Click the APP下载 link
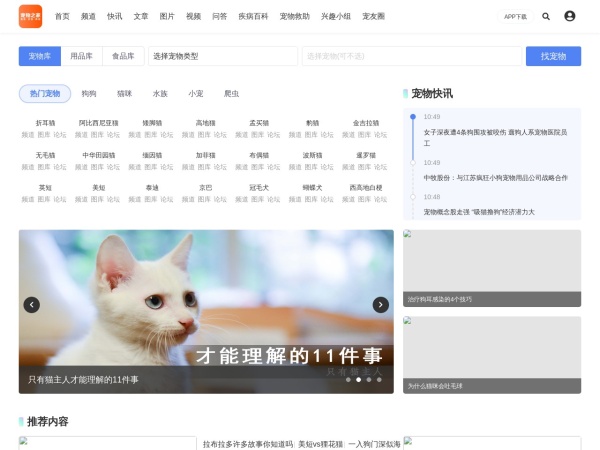This screenshot has width=600, height=450. point(515,16)
